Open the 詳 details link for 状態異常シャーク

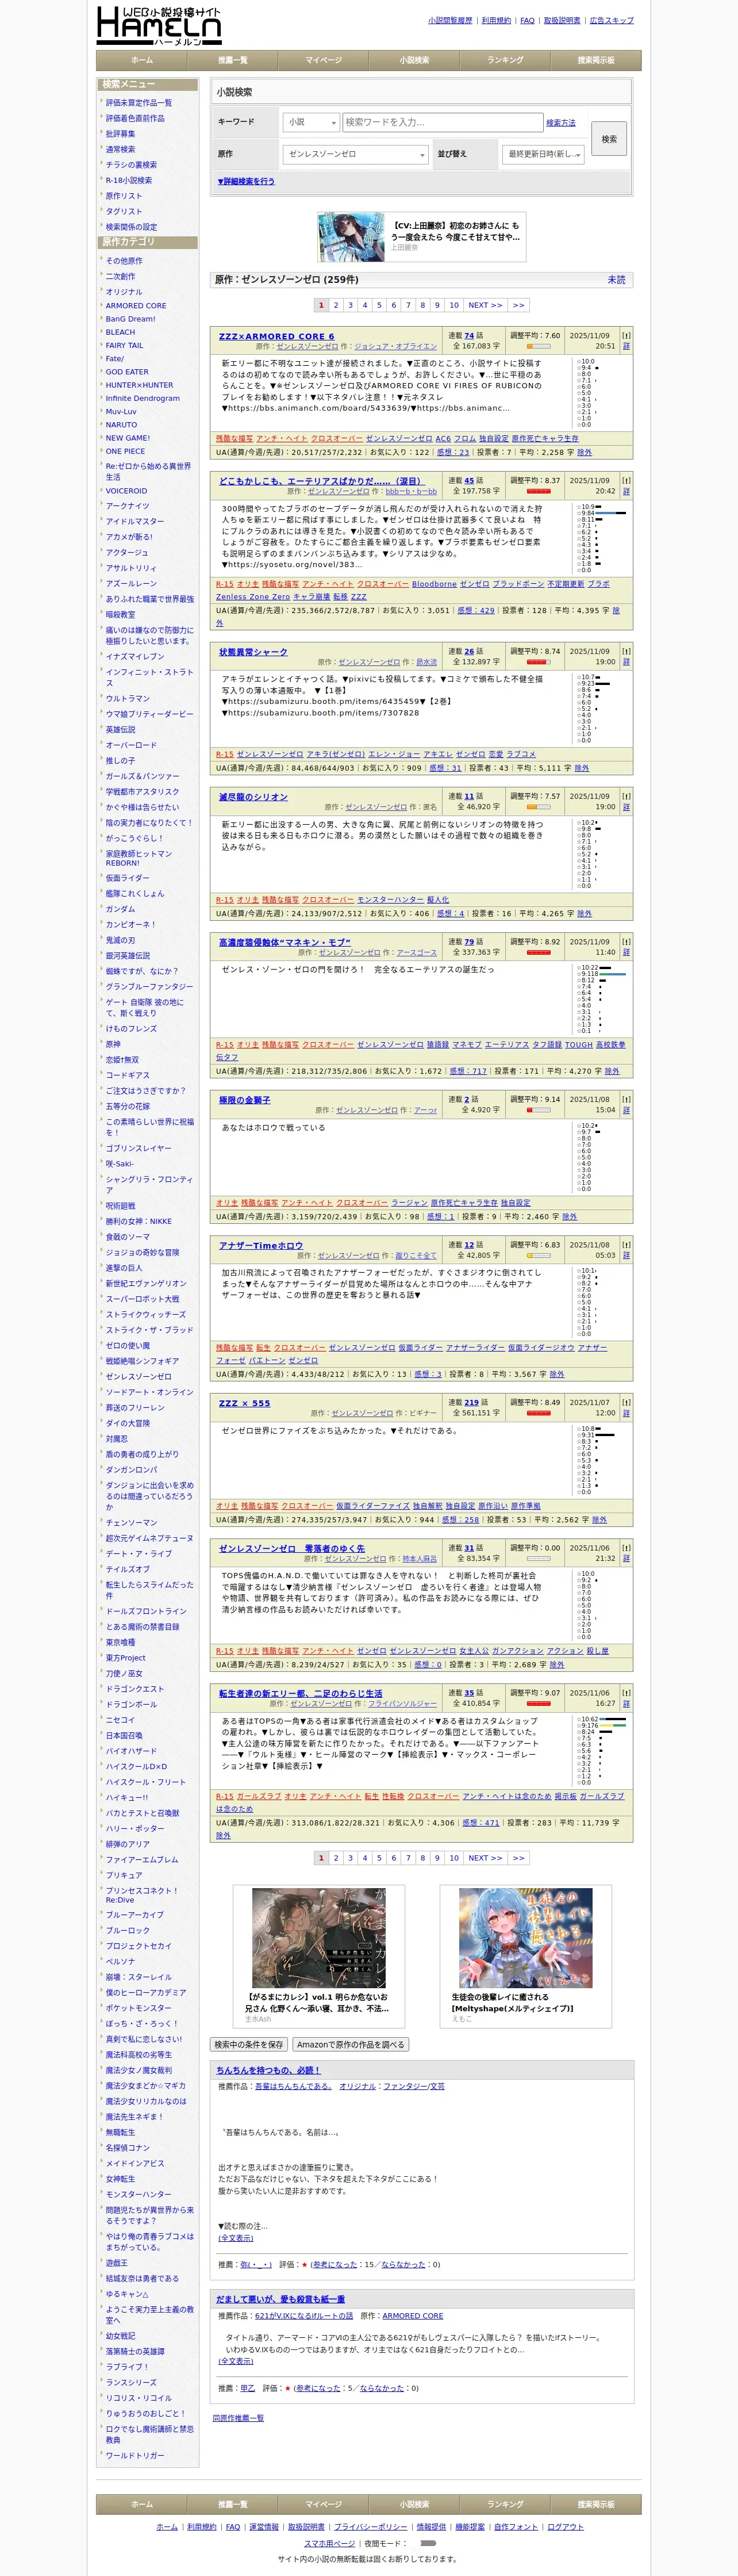point(626,662)
